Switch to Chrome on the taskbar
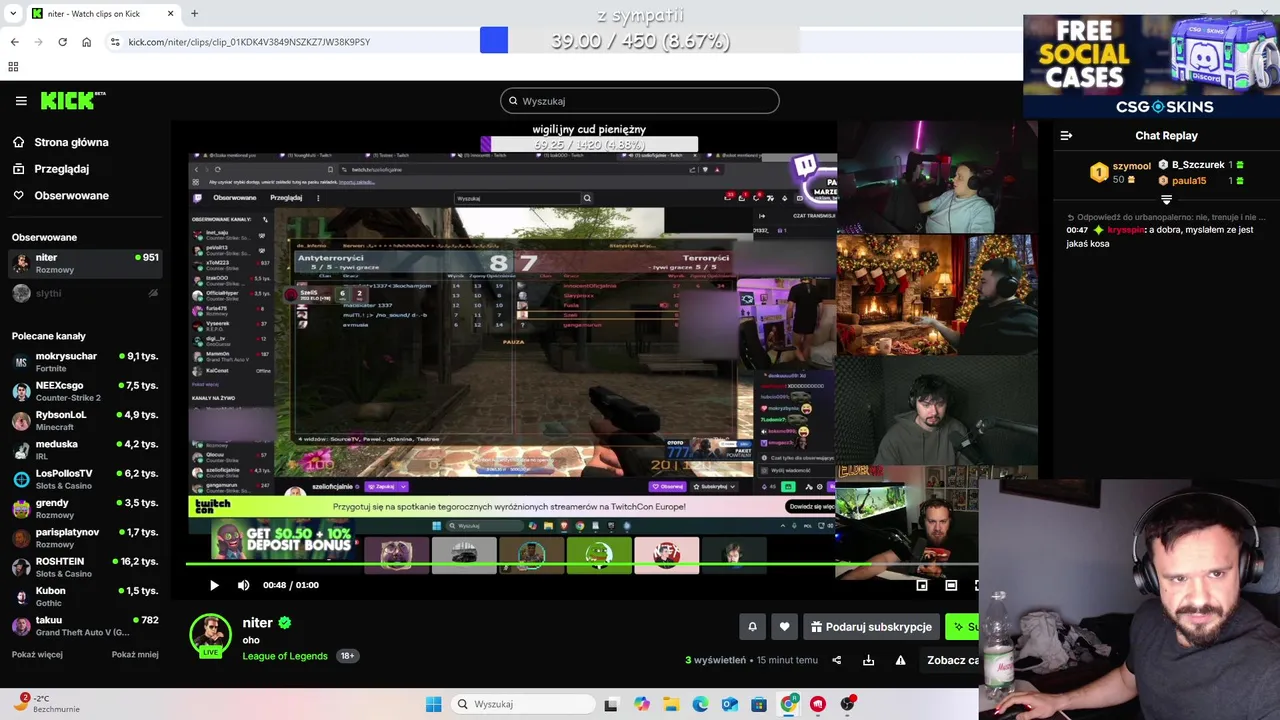This screenshot has width=1280, height=720. click(x=789, y=704)
